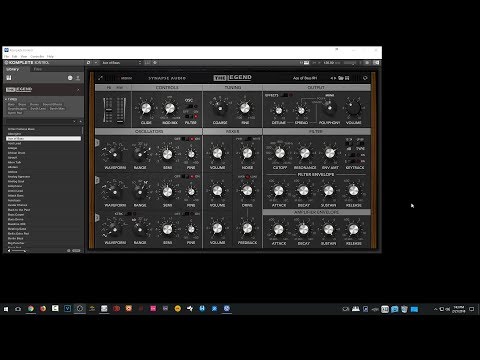Select the factory content circle icon
This screenshot has height=360, width=480.
[70, 78]
